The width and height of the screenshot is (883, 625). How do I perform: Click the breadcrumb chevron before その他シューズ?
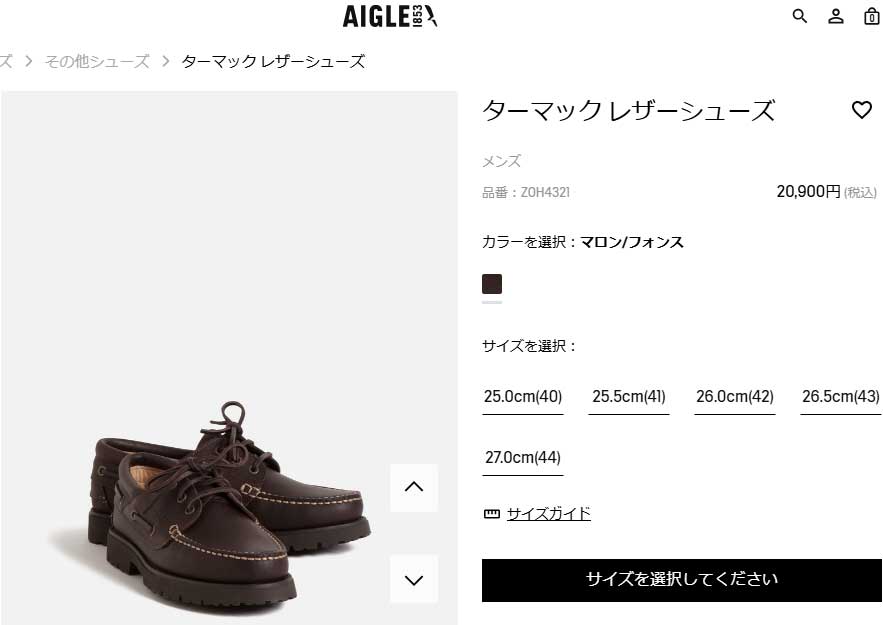[29, 61]
